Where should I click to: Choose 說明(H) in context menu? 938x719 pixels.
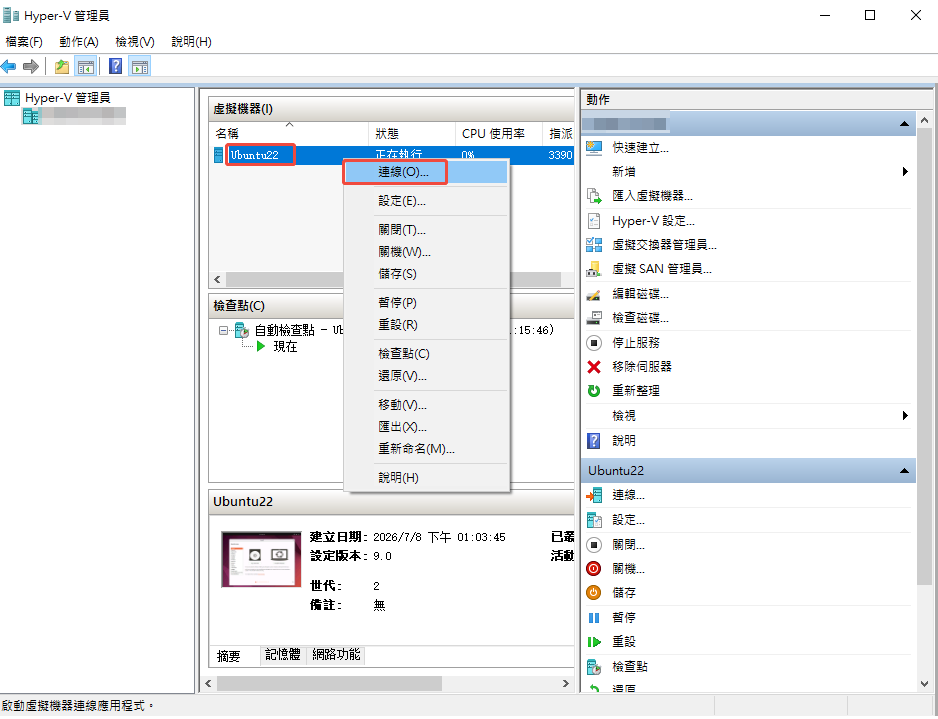(426, 478)
